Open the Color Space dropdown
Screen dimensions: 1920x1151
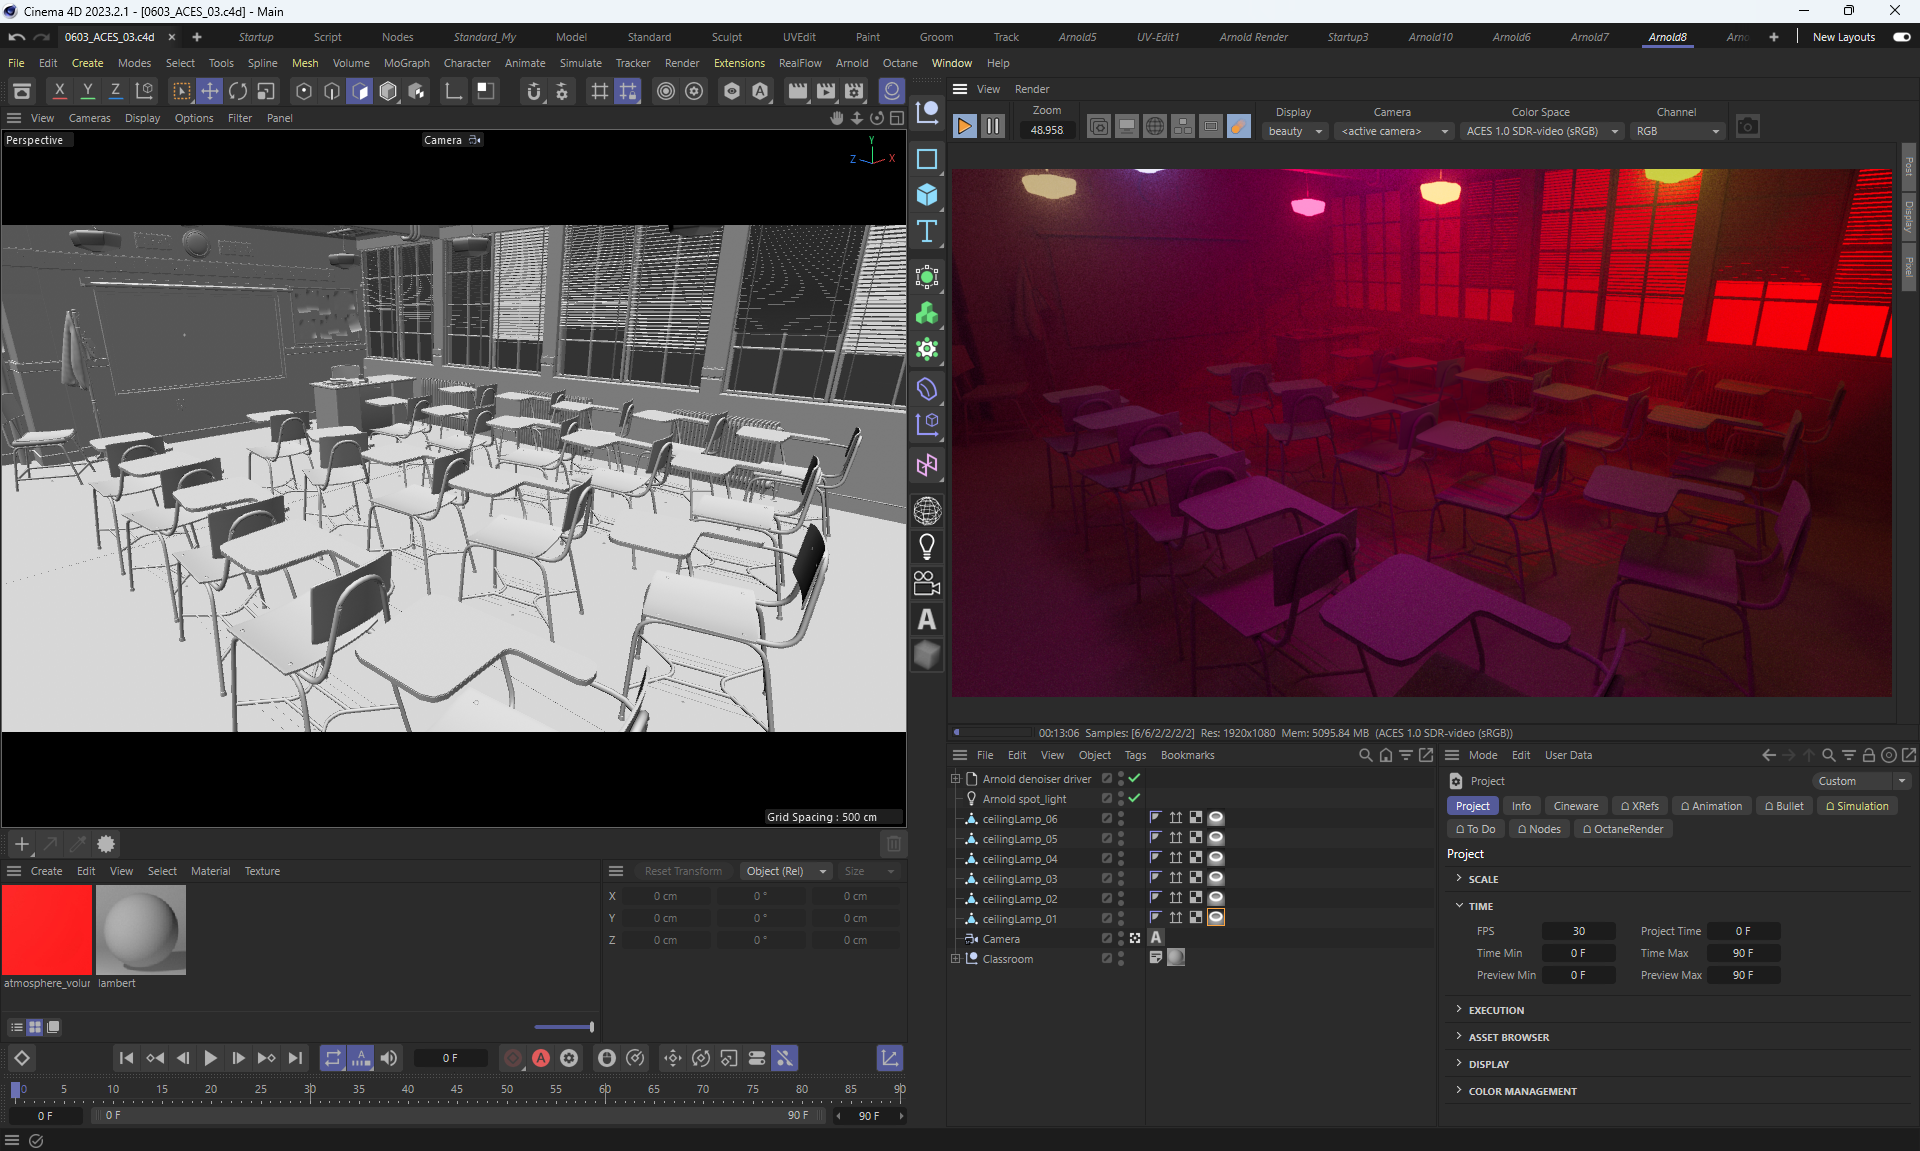[1540, 131]
